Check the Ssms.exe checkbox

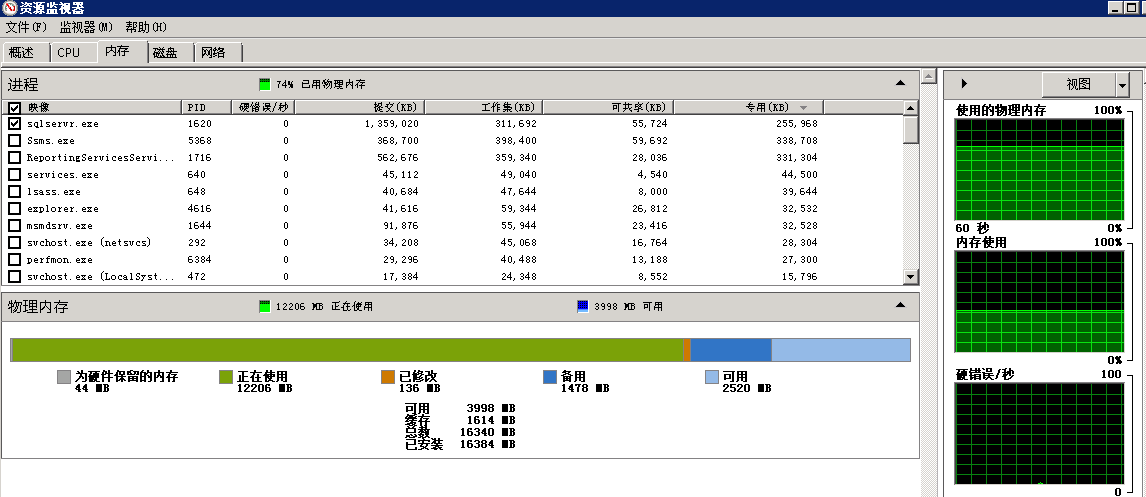click(x=14, y=141)
